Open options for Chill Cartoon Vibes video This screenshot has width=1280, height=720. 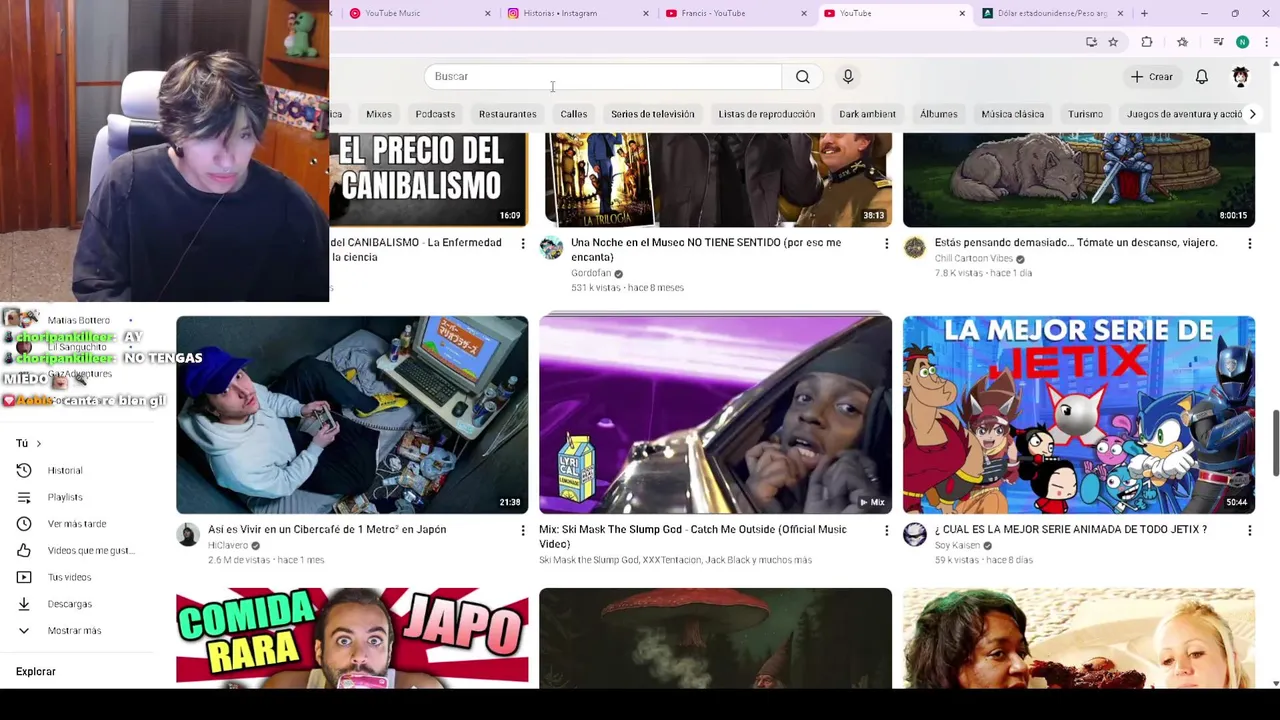click(x=1249, y=243)
